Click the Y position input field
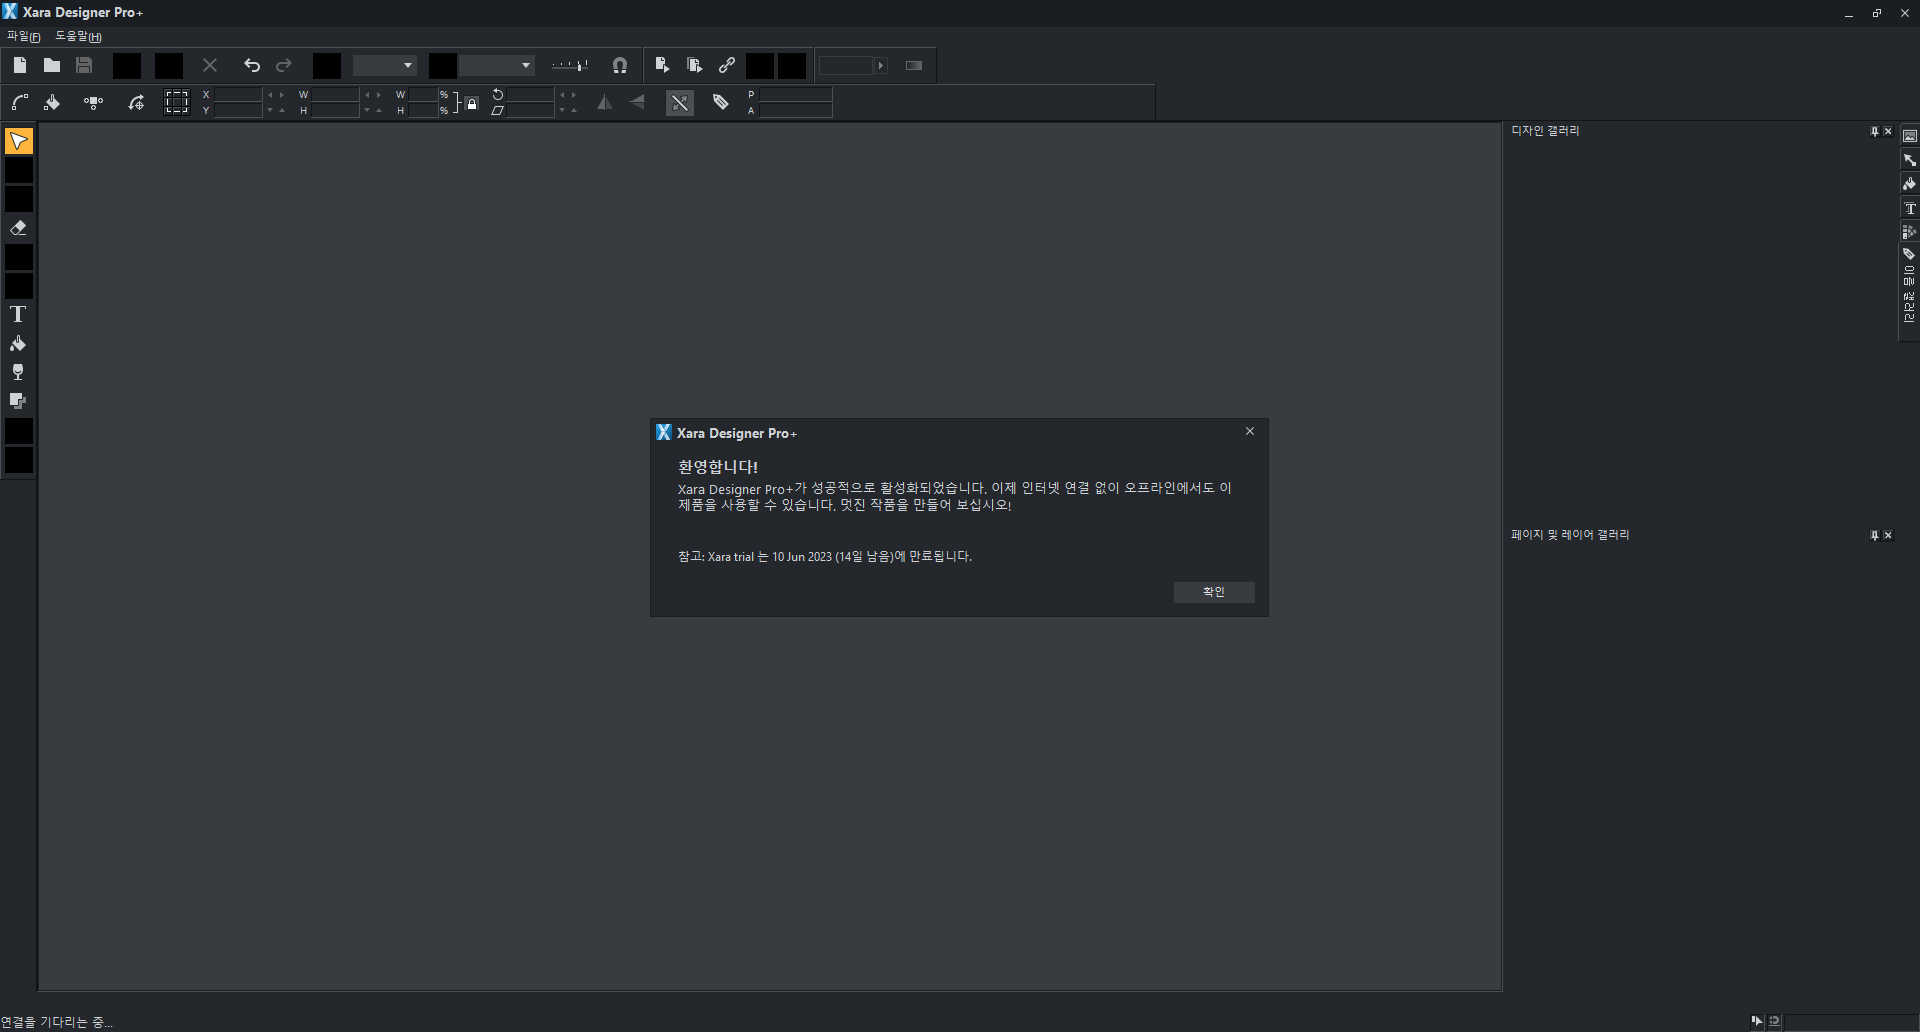The width and height of the screenshot is (1920, 1032). click(x=238, y=110)
